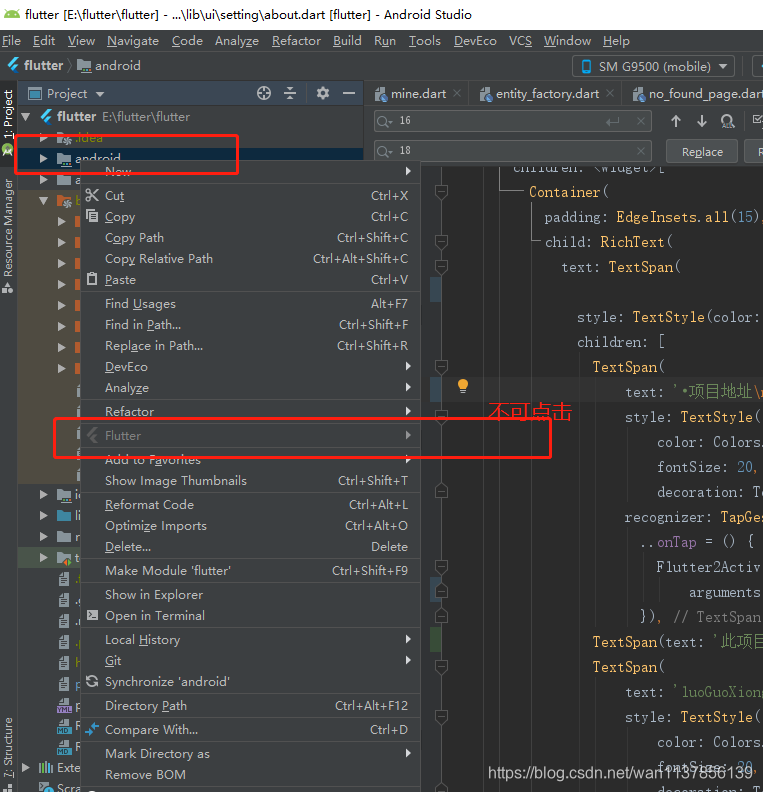Hide the Project panel with minus icon
Viewport: 763px width, 792px height.
(x=349, y=93)
